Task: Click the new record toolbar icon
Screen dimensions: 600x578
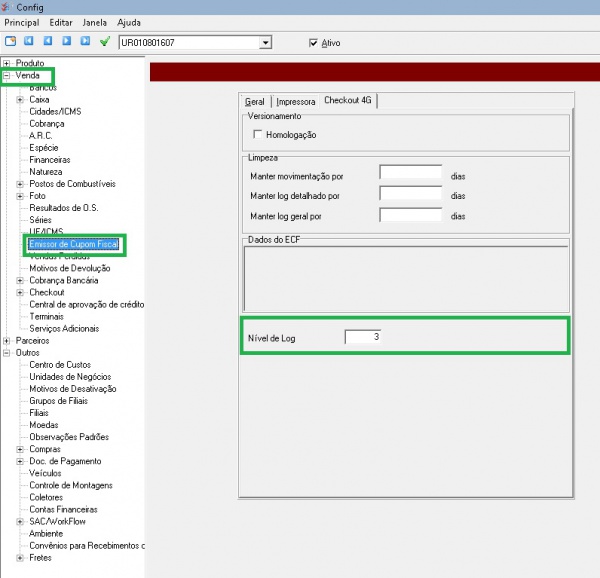Action: tap(10, 42)
